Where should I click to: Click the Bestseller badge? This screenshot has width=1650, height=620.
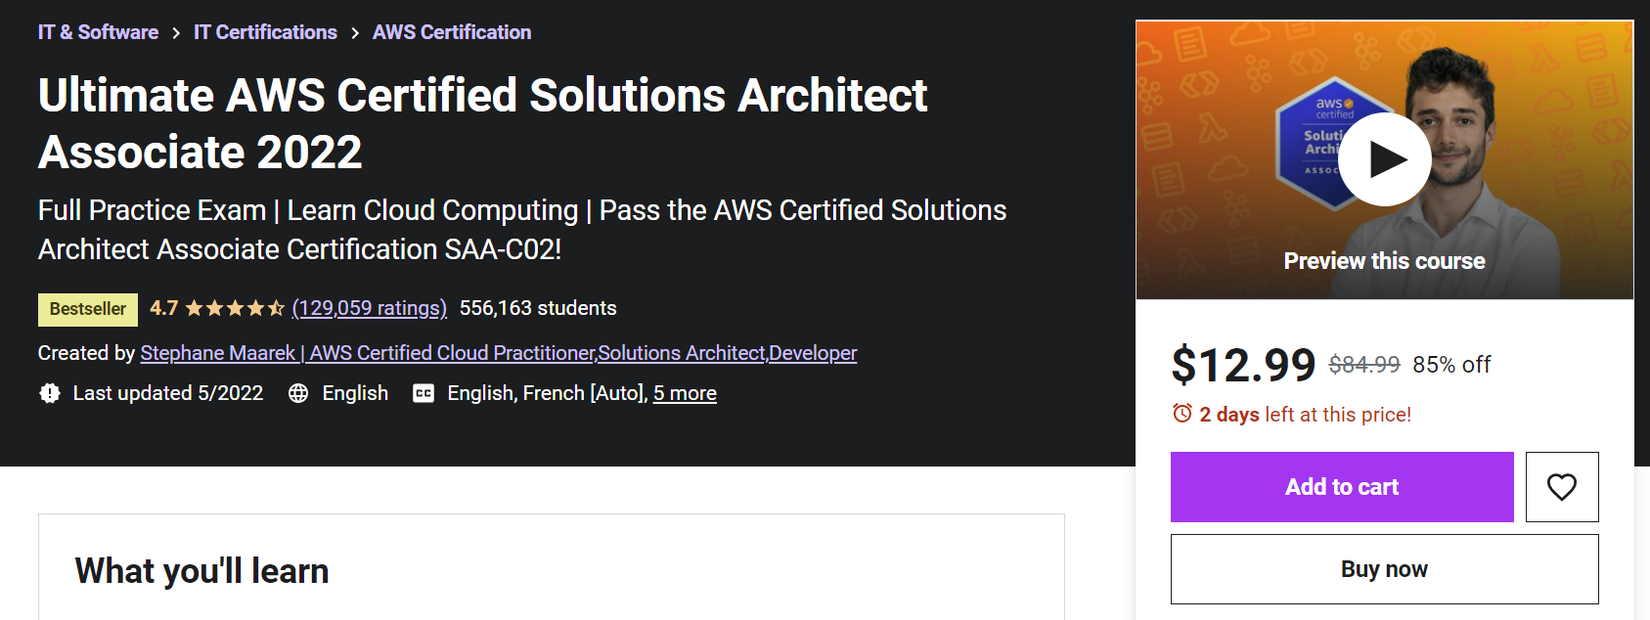click(x=88, y=309)
